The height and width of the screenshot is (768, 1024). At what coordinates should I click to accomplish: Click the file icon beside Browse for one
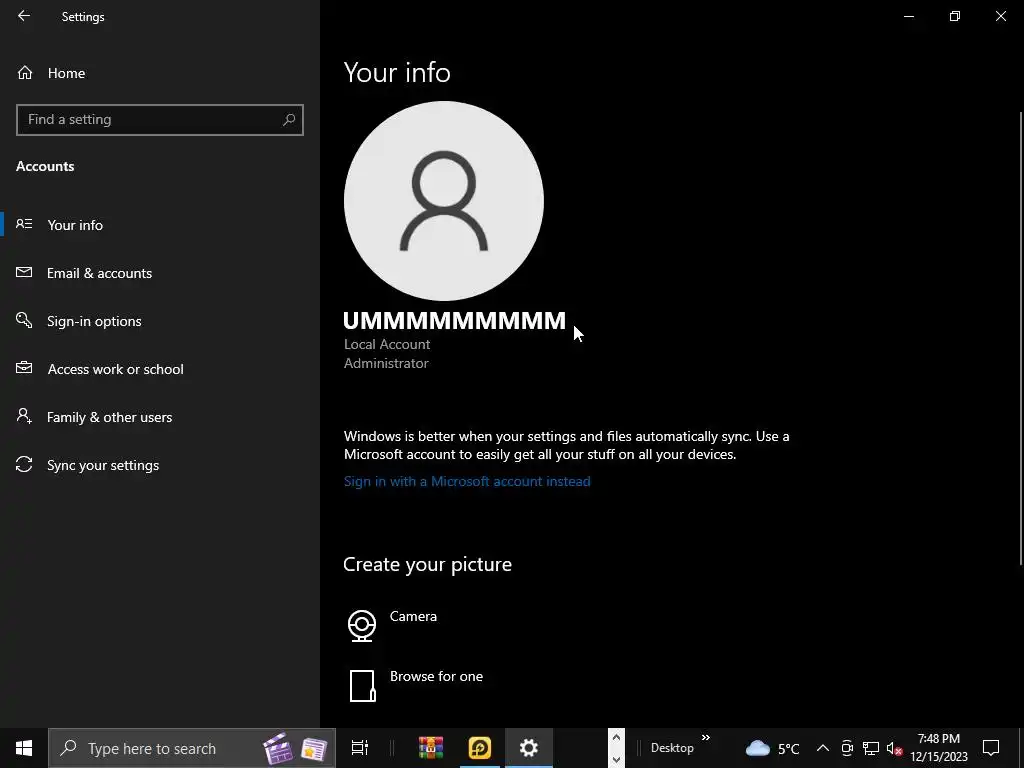(362, 686)
